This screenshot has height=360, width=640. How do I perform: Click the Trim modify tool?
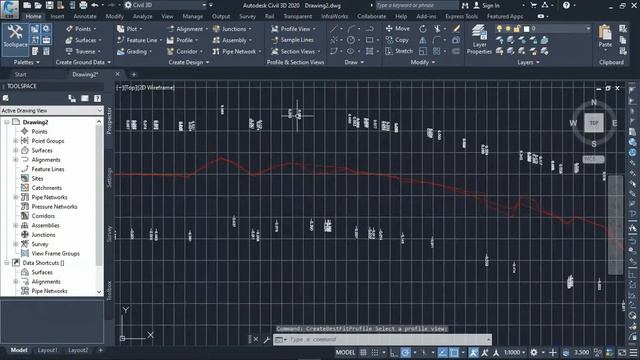pyautogui.click(x=437, y=29)
